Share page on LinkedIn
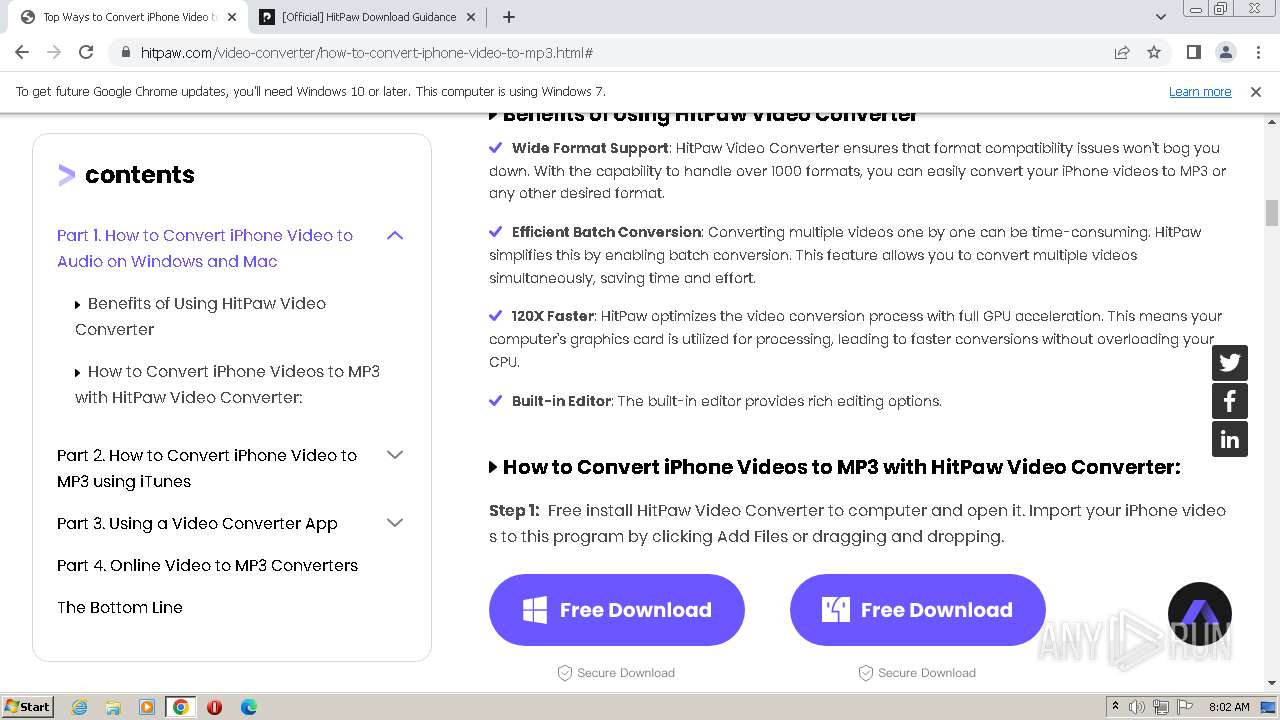Viewport: 1280px width, 720px height. tap(1230, 439)
